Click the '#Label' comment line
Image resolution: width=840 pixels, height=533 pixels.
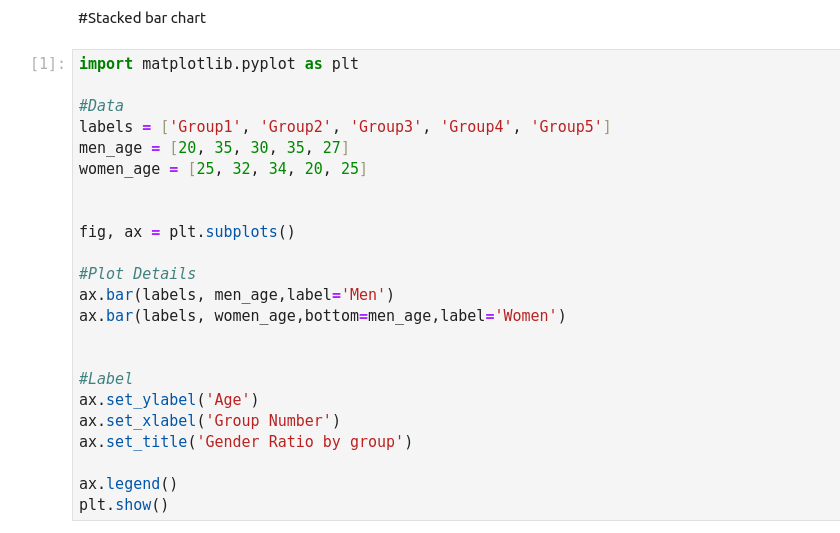pos(105,379)
